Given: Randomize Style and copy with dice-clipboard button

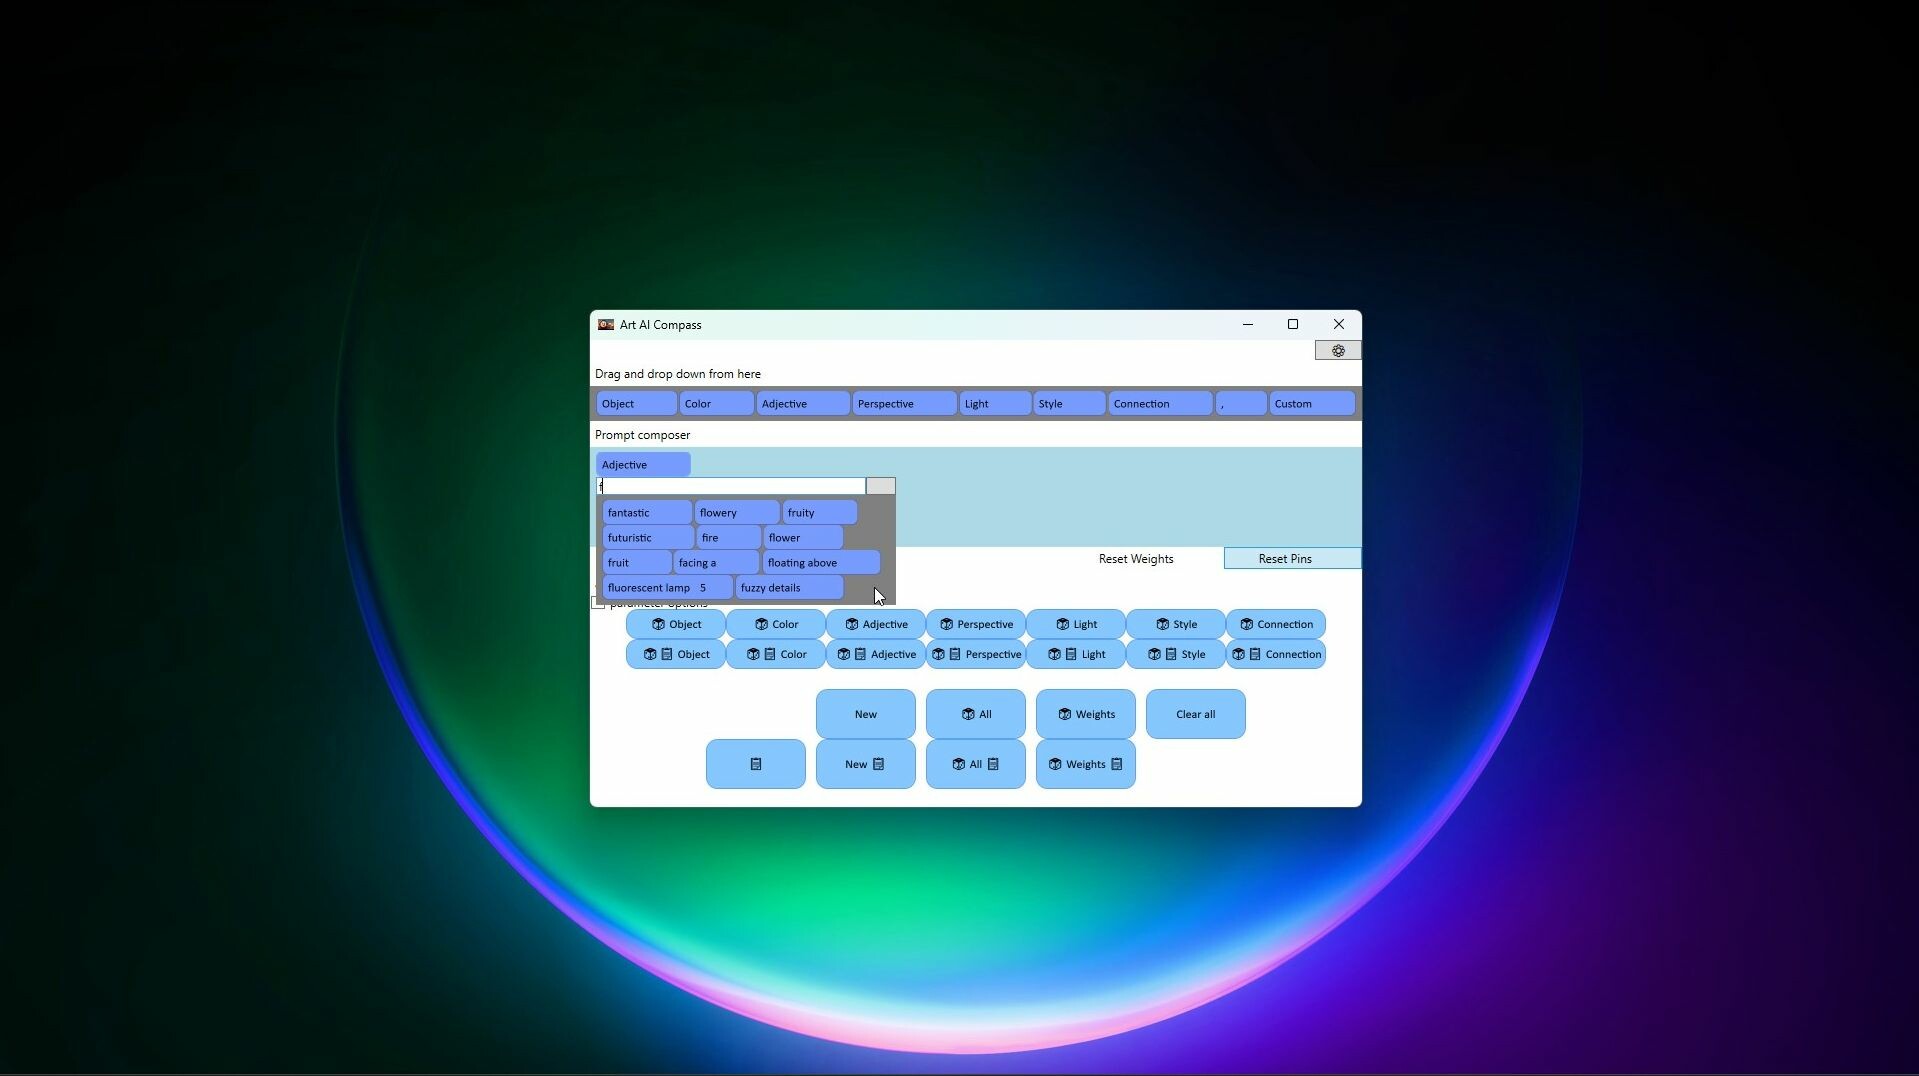Looking at the screenshot, I should click(1175, 654).
